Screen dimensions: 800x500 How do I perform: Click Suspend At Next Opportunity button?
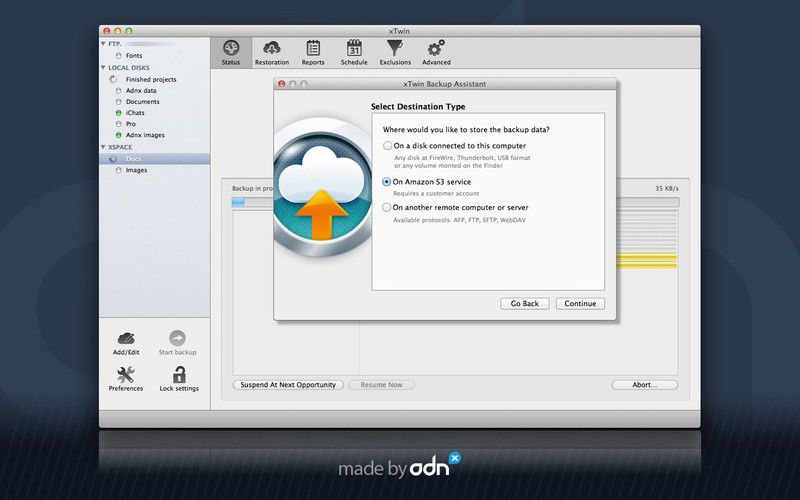coord(288,385)
